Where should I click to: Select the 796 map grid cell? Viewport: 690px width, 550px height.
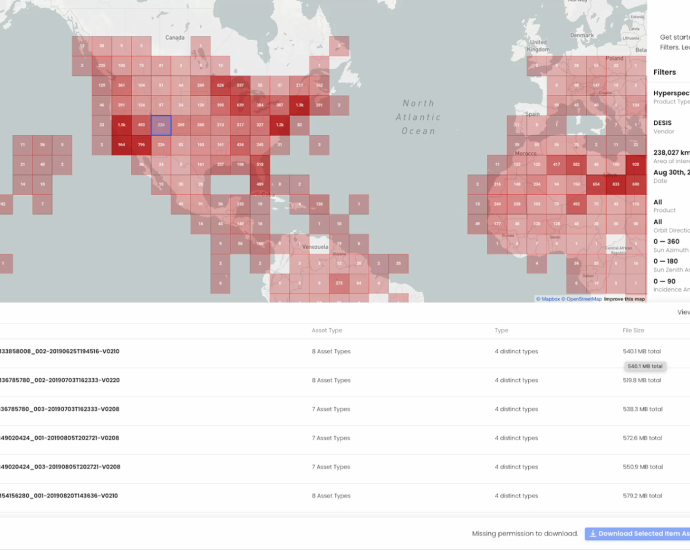click(141, 145)
